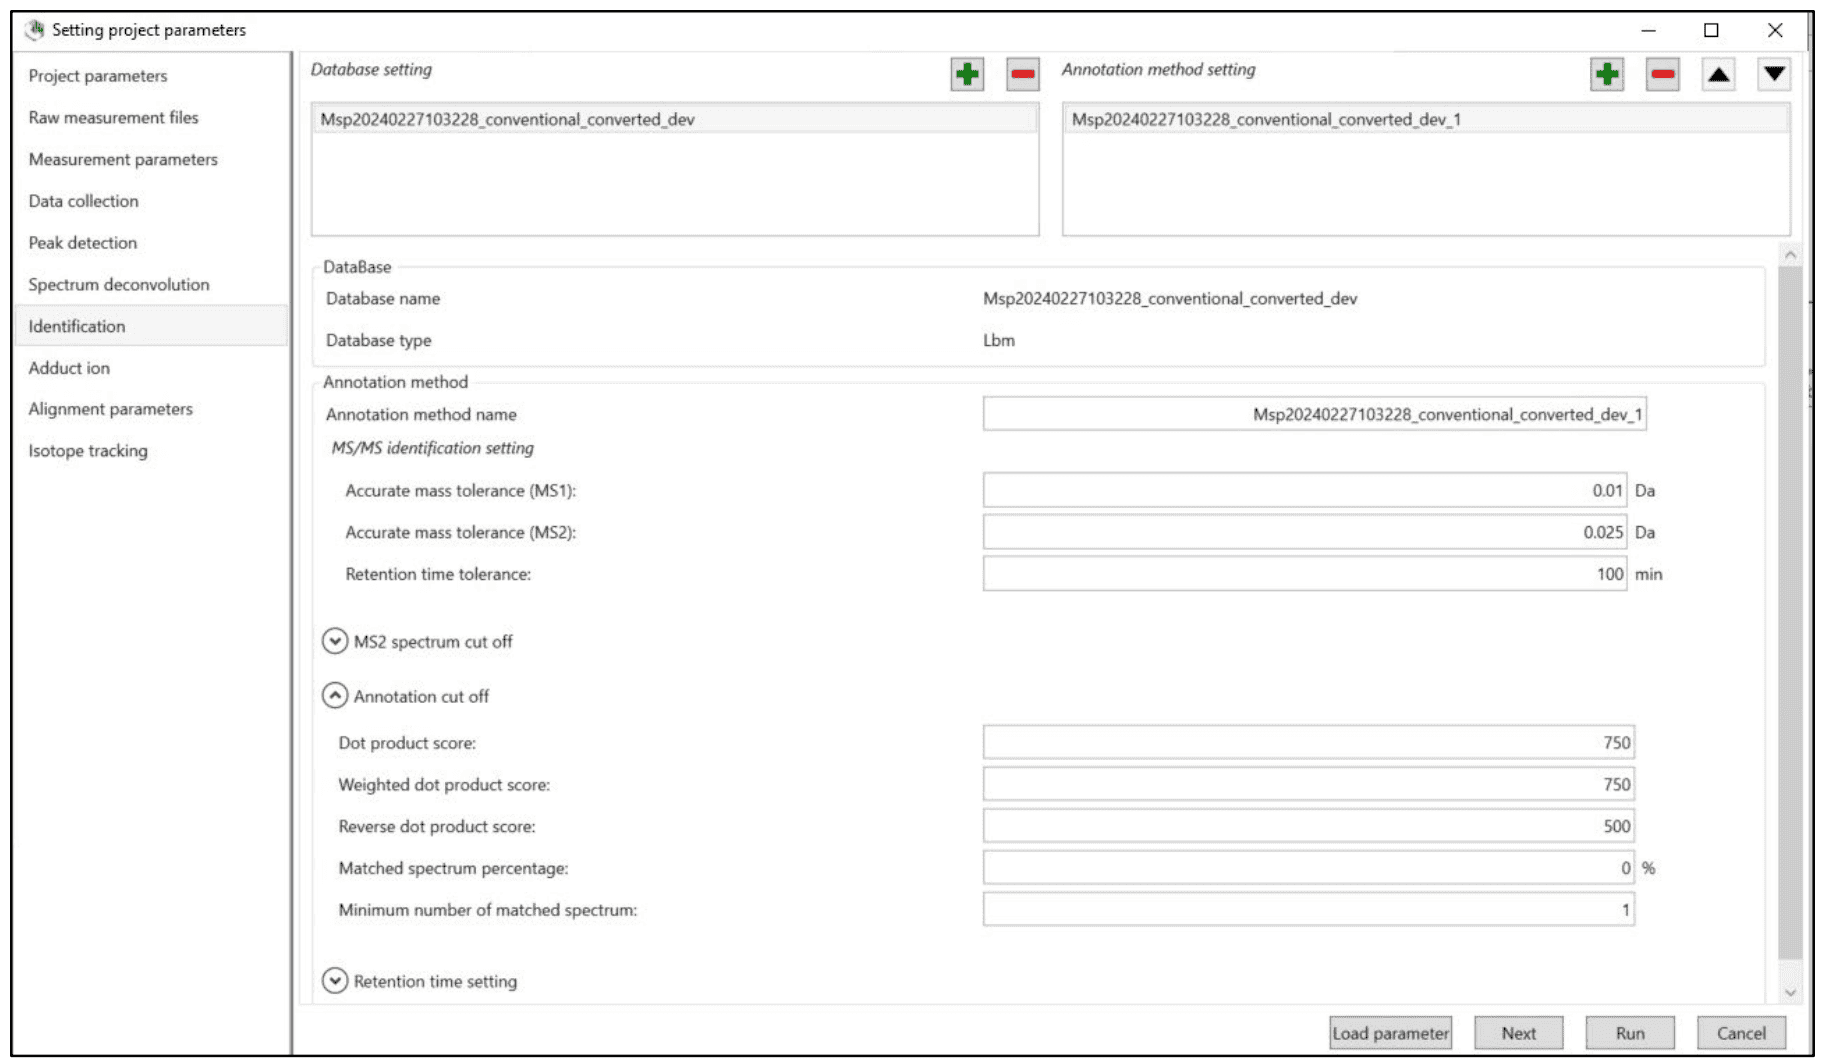Move annotation method up with up arrow
Viewport: 1827px width, 1061px height.
pos(1718,74)
